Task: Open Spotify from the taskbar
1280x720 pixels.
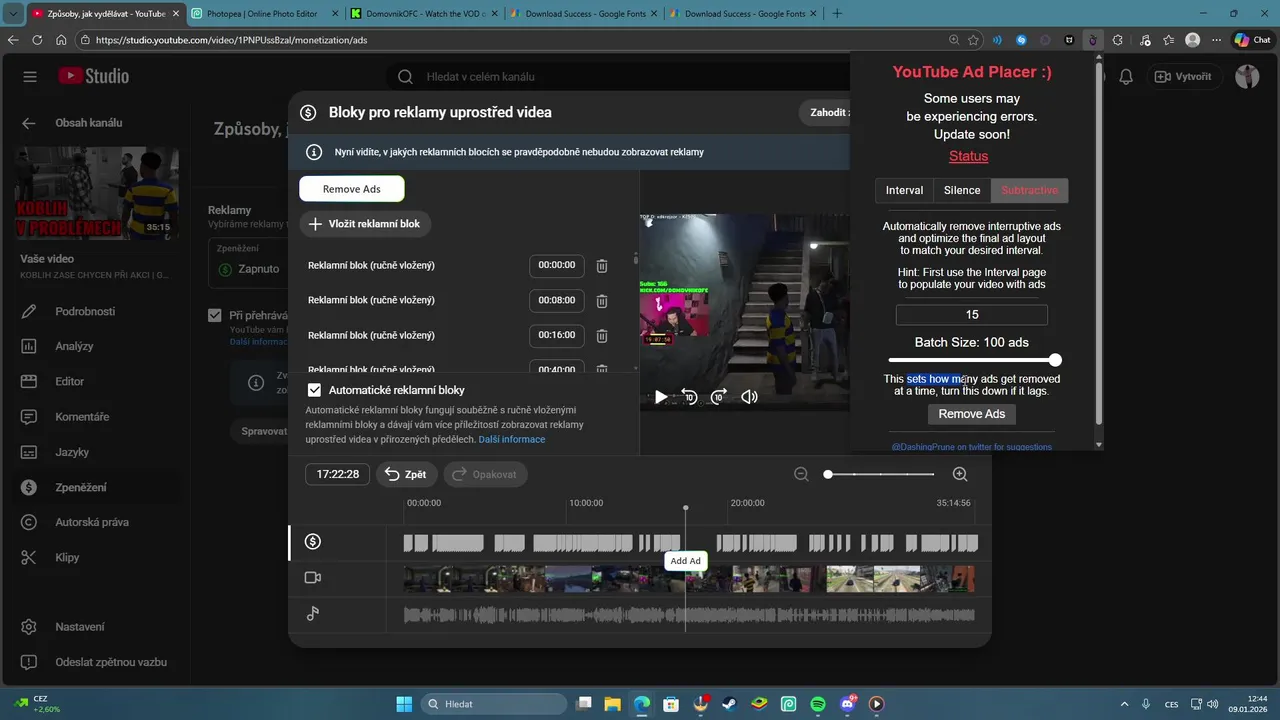Action: pyautogui.click(x=817, y=704)
